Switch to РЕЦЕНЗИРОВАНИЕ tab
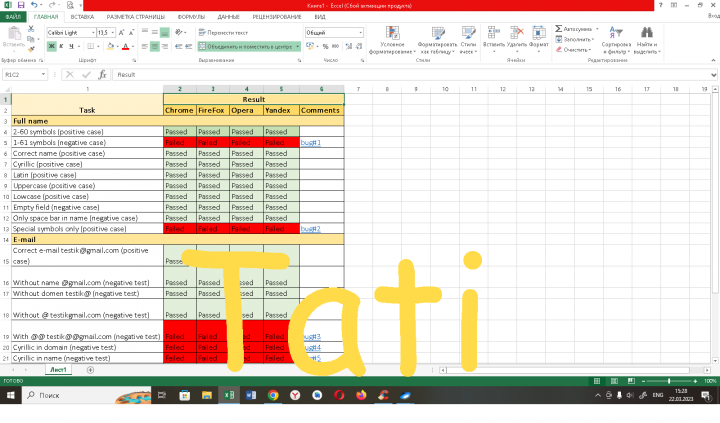Image resolution: width=720 pixels, height=423 pixels. (x=277, y=17)
